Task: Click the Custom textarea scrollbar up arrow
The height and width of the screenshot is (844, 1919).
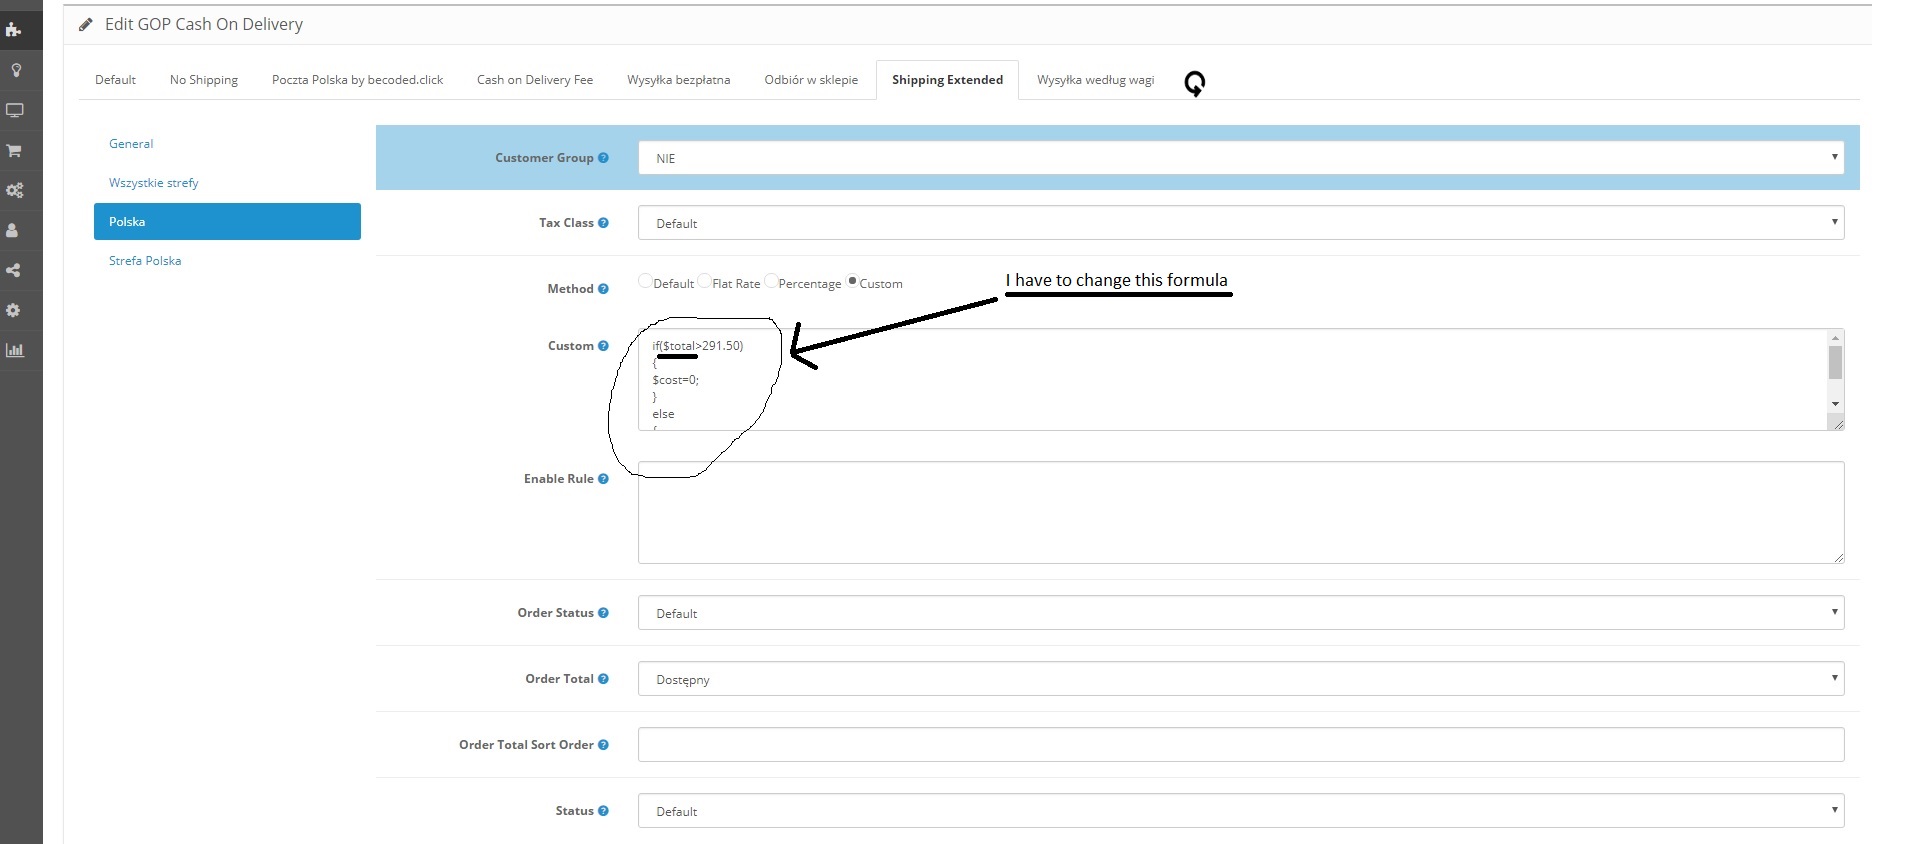Action: tap(1835, 338)
